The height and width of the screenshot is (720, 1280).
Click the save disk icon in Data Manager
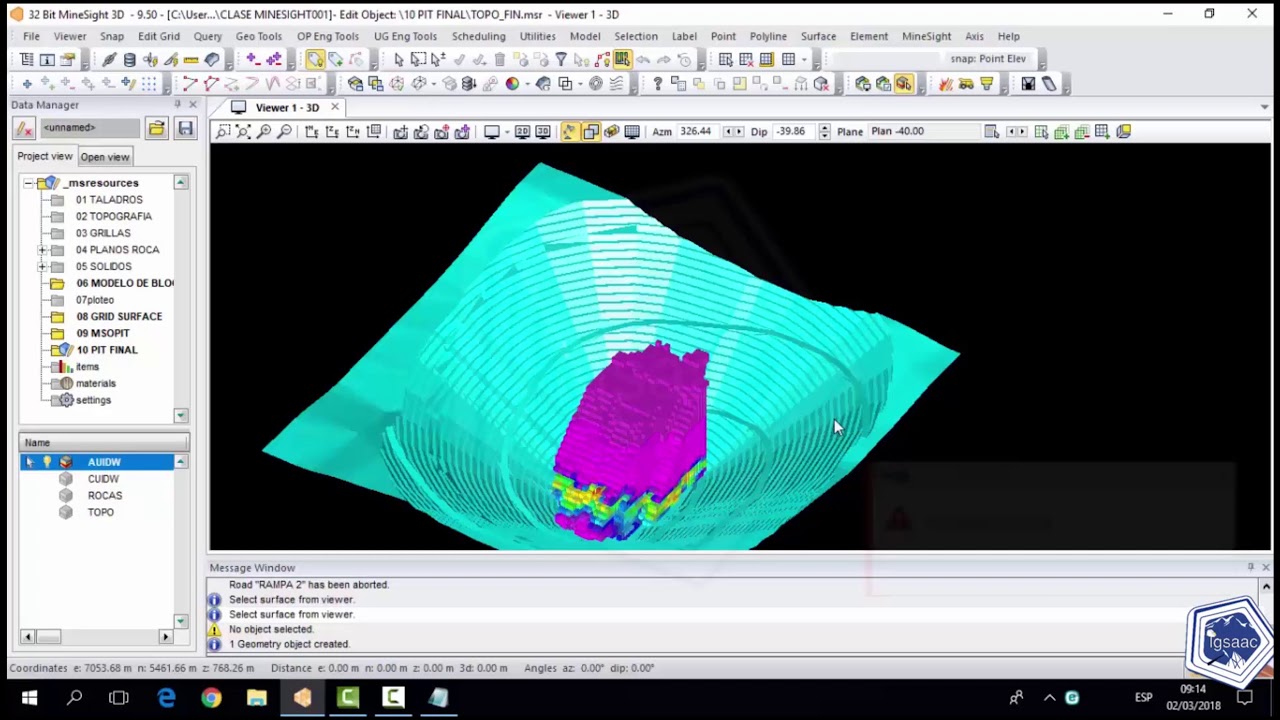tap(185, 128)
